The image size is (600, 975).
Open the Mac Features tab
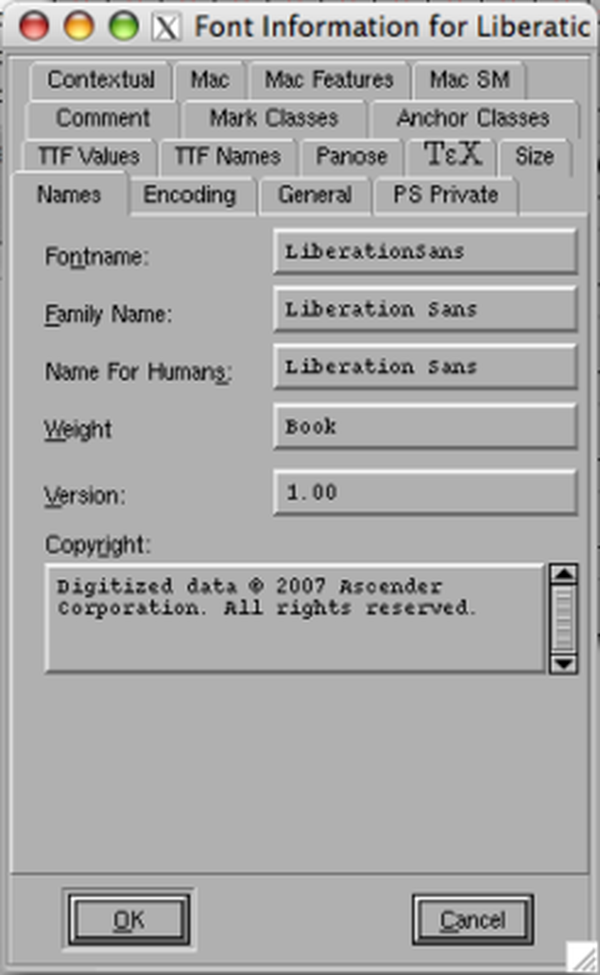point(329,80)
